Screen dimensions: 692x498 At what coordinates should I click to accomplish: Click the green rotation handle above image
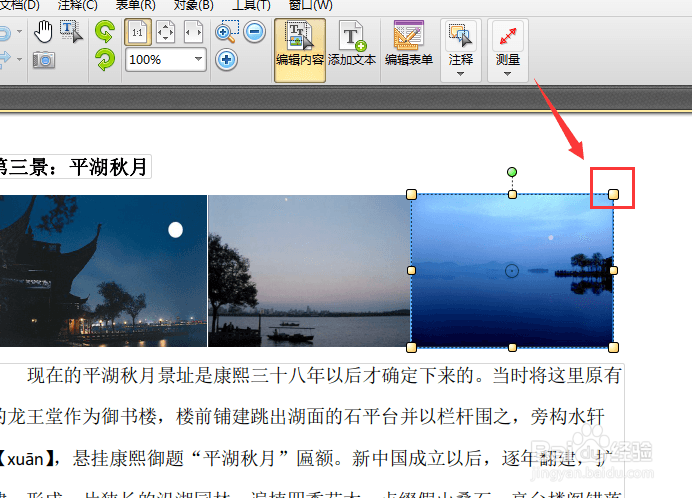coord(512,172)
